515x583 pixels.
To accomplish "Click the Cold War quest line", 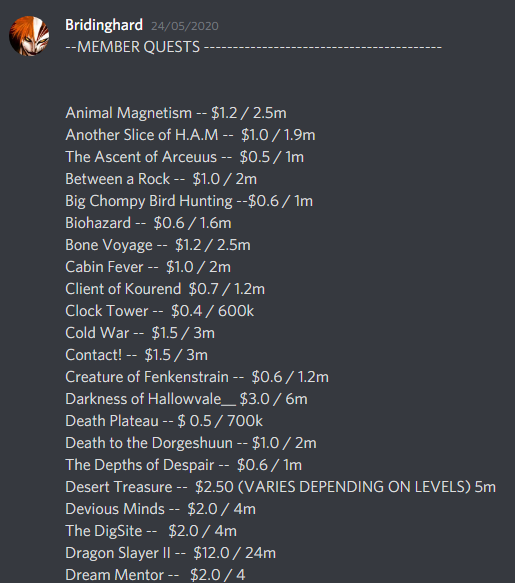I will [x=140, y=333].
